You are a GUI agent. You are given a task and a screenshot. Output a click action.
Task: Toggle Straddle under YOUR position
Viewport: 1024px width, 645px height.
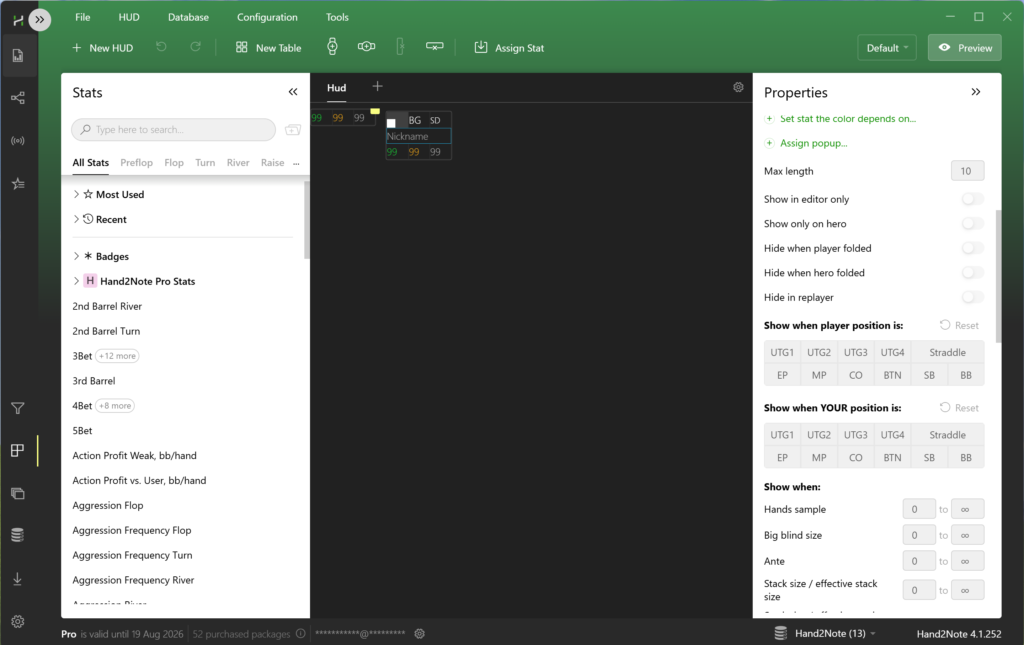click(x=948, y=435)
